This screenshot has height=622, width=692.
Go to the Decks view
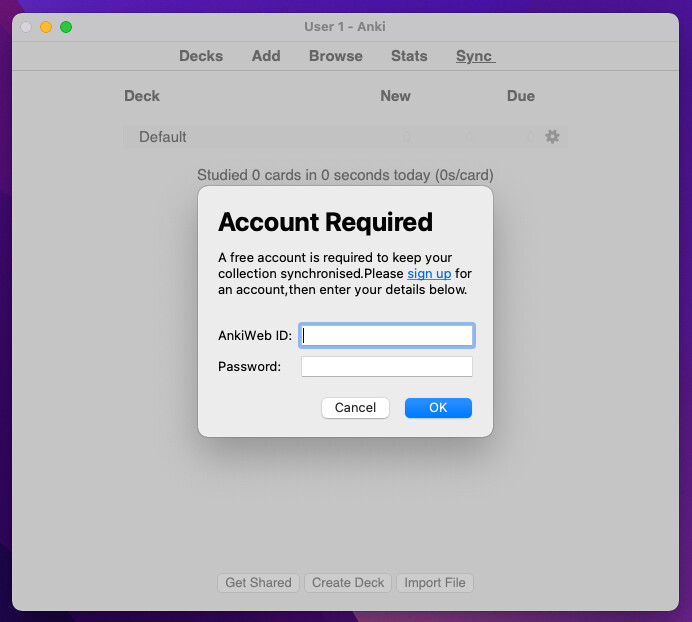(201, 56)
